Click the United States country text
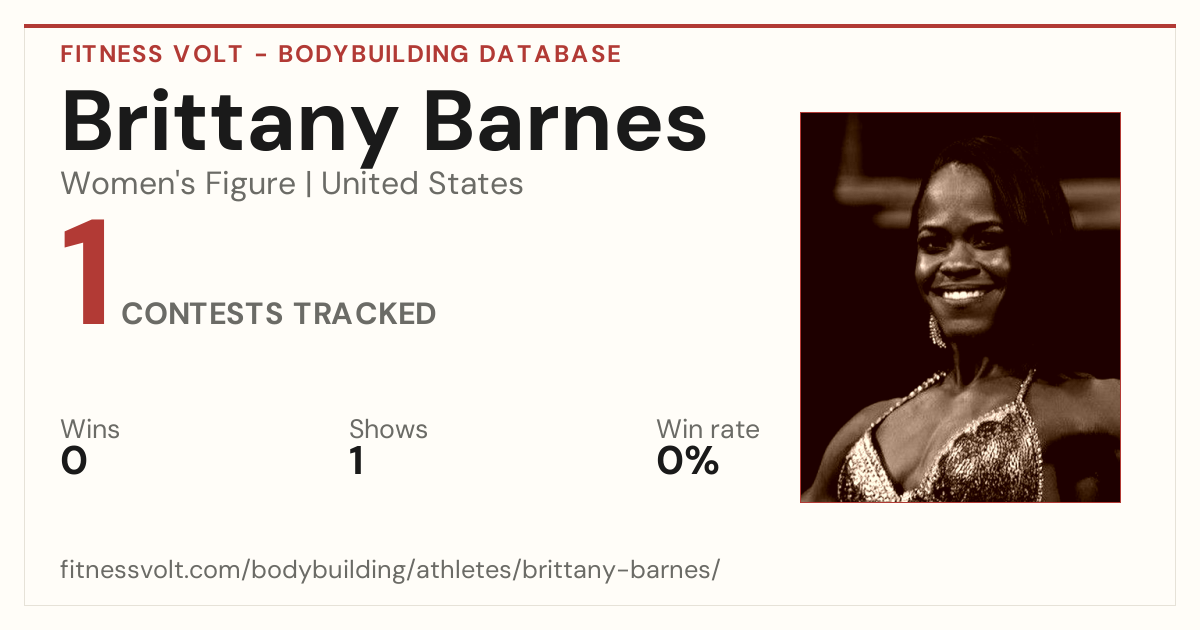The image size is (1200, 630). (422, 184)
